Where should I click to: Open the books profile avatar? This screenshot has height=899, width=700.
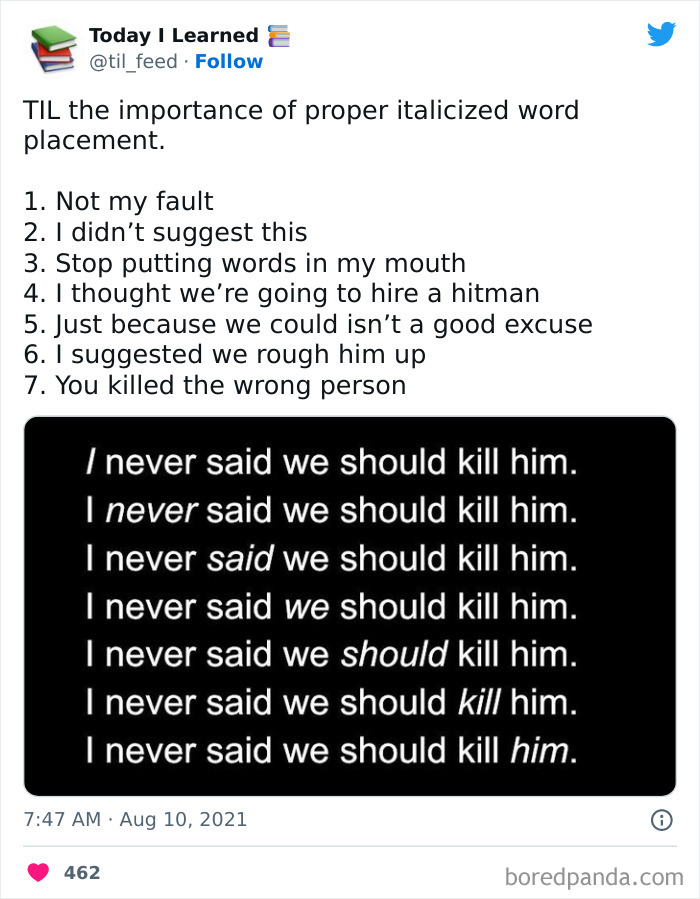(x=52, y=48)
